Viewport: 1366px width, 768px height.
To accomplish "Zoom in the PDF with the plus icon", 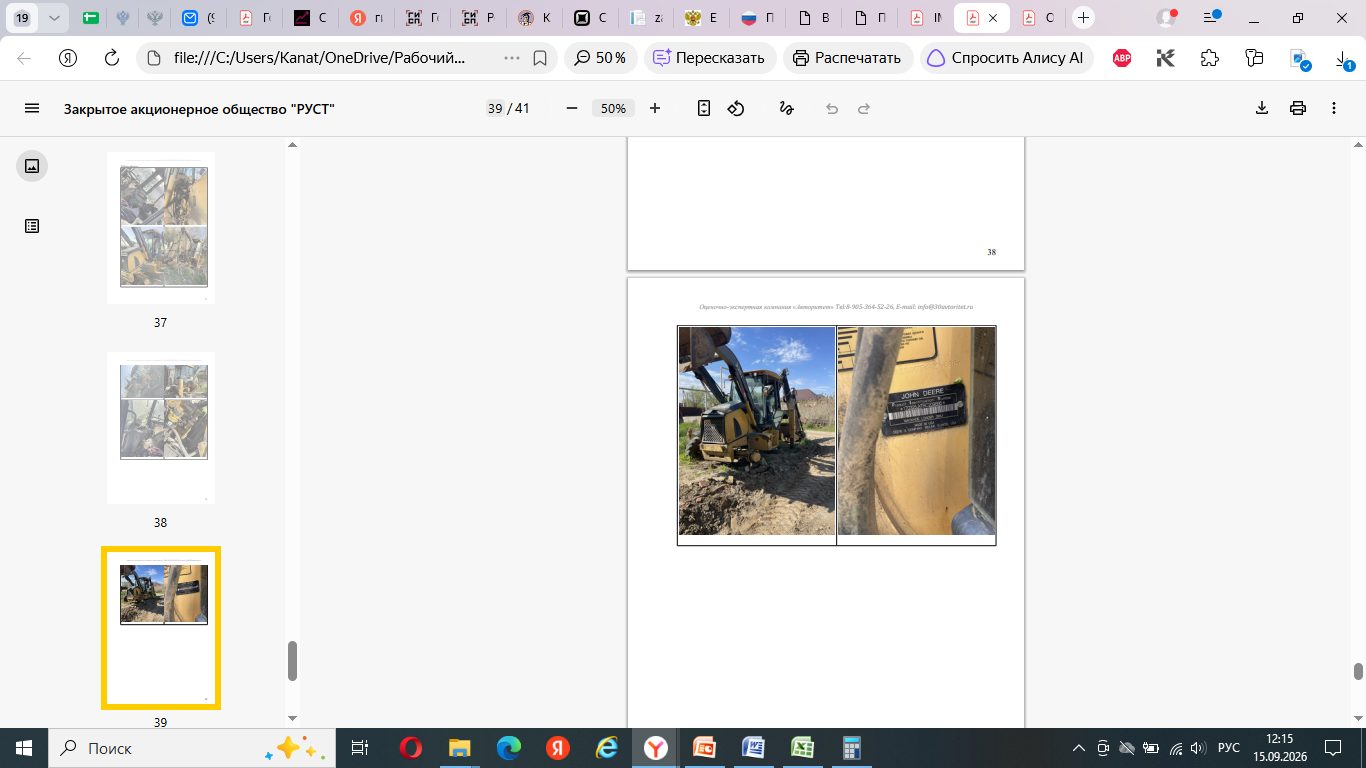I will click(x=655, y=108).
